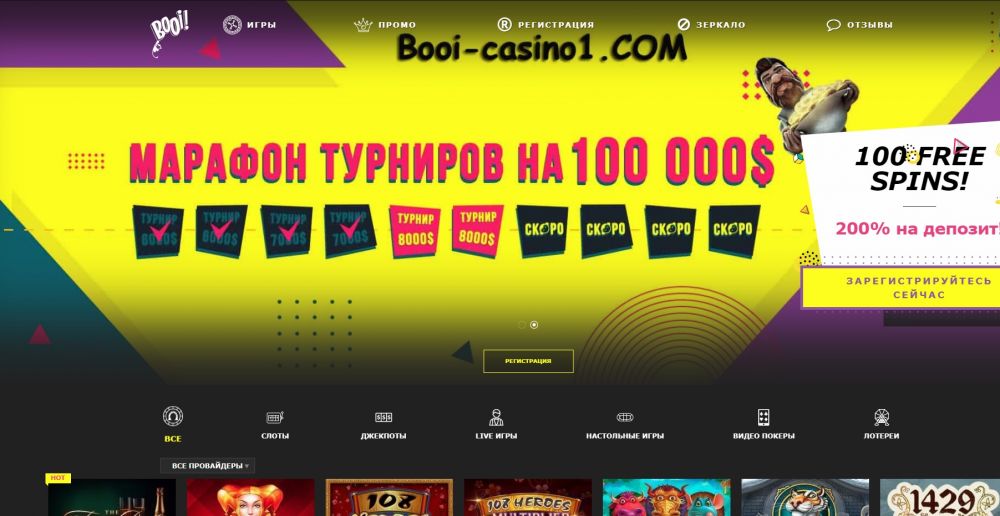1000x516 pixels.
Task: Select the second banner slide dot
Action: 534,325
